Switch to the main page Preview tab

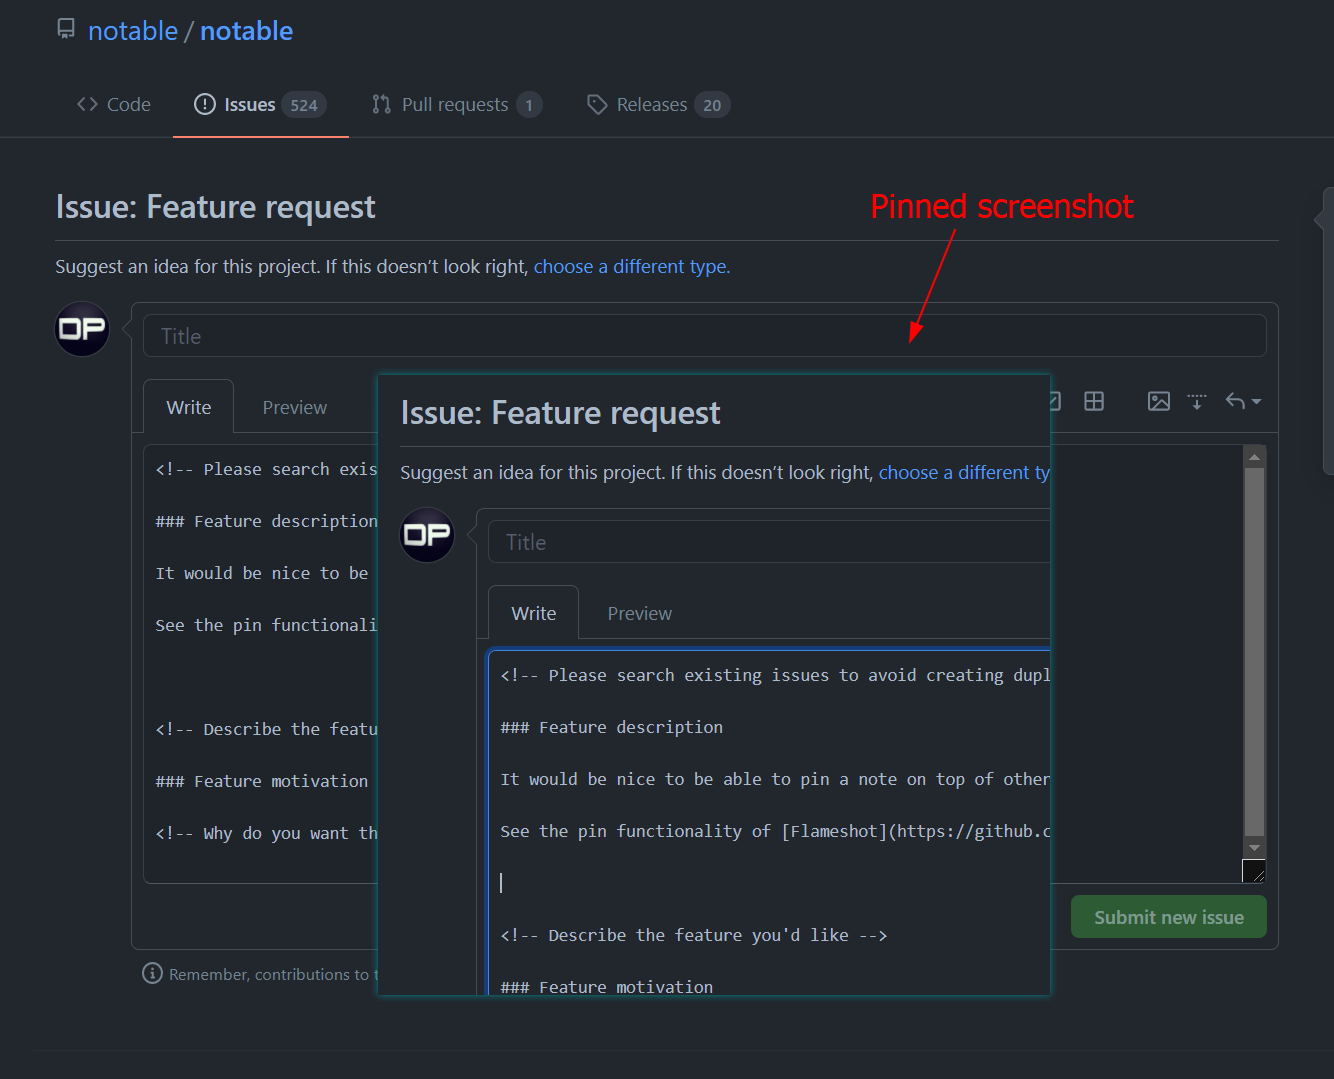(295, 407)
